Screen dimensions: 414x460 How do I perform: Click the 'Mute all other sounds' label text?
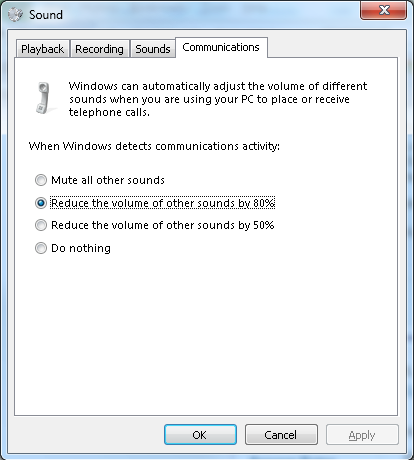coord(108,180)
